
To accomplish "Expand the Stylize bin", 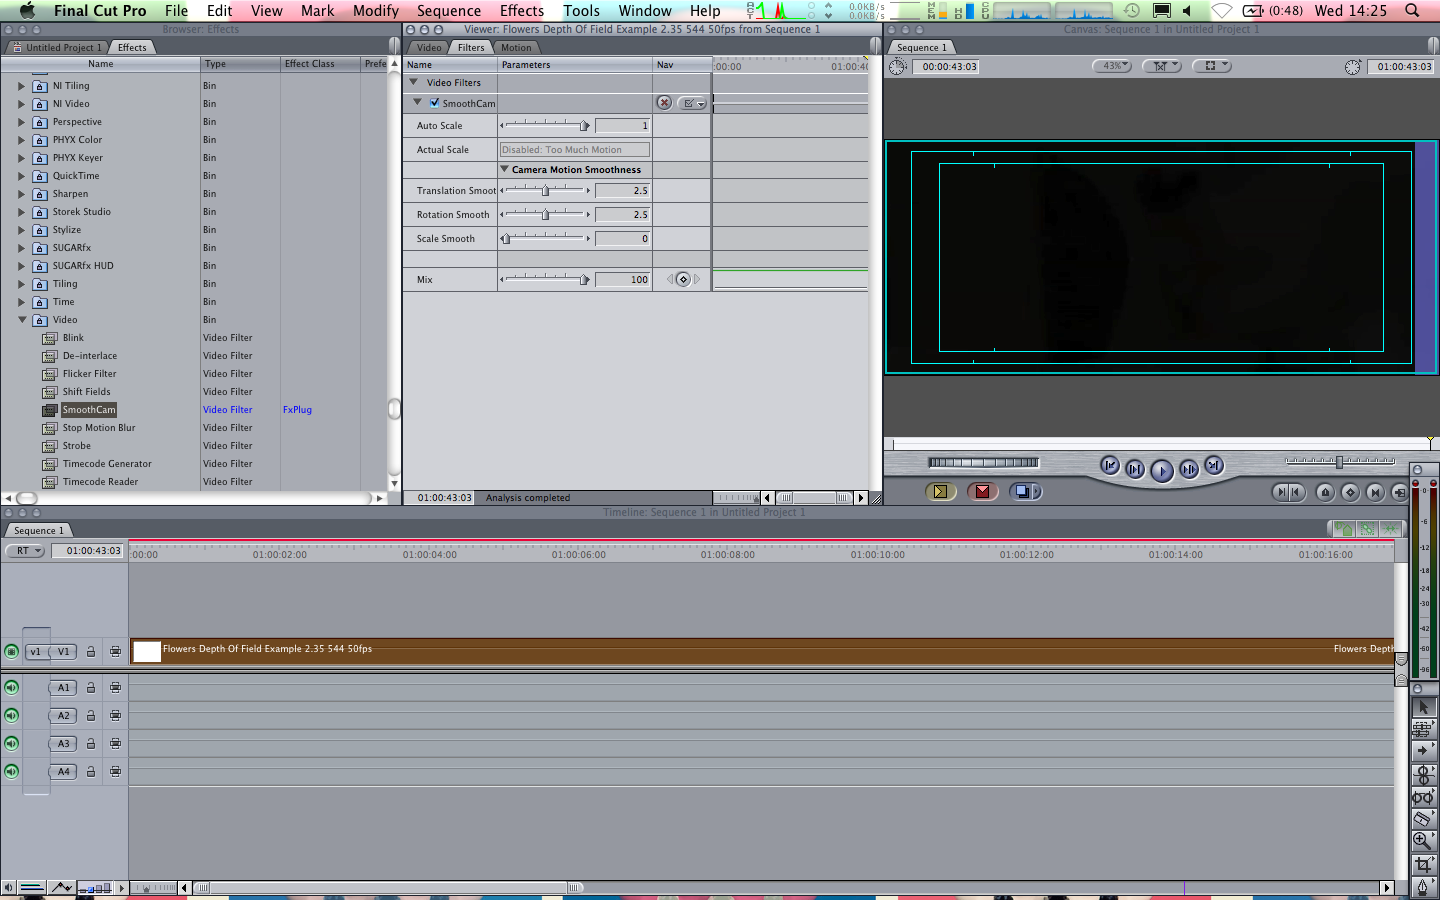I will pos(21,230).
